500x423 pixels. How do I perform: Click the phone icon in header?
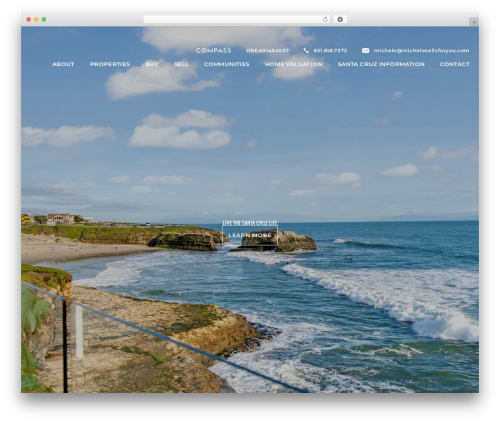306,51
